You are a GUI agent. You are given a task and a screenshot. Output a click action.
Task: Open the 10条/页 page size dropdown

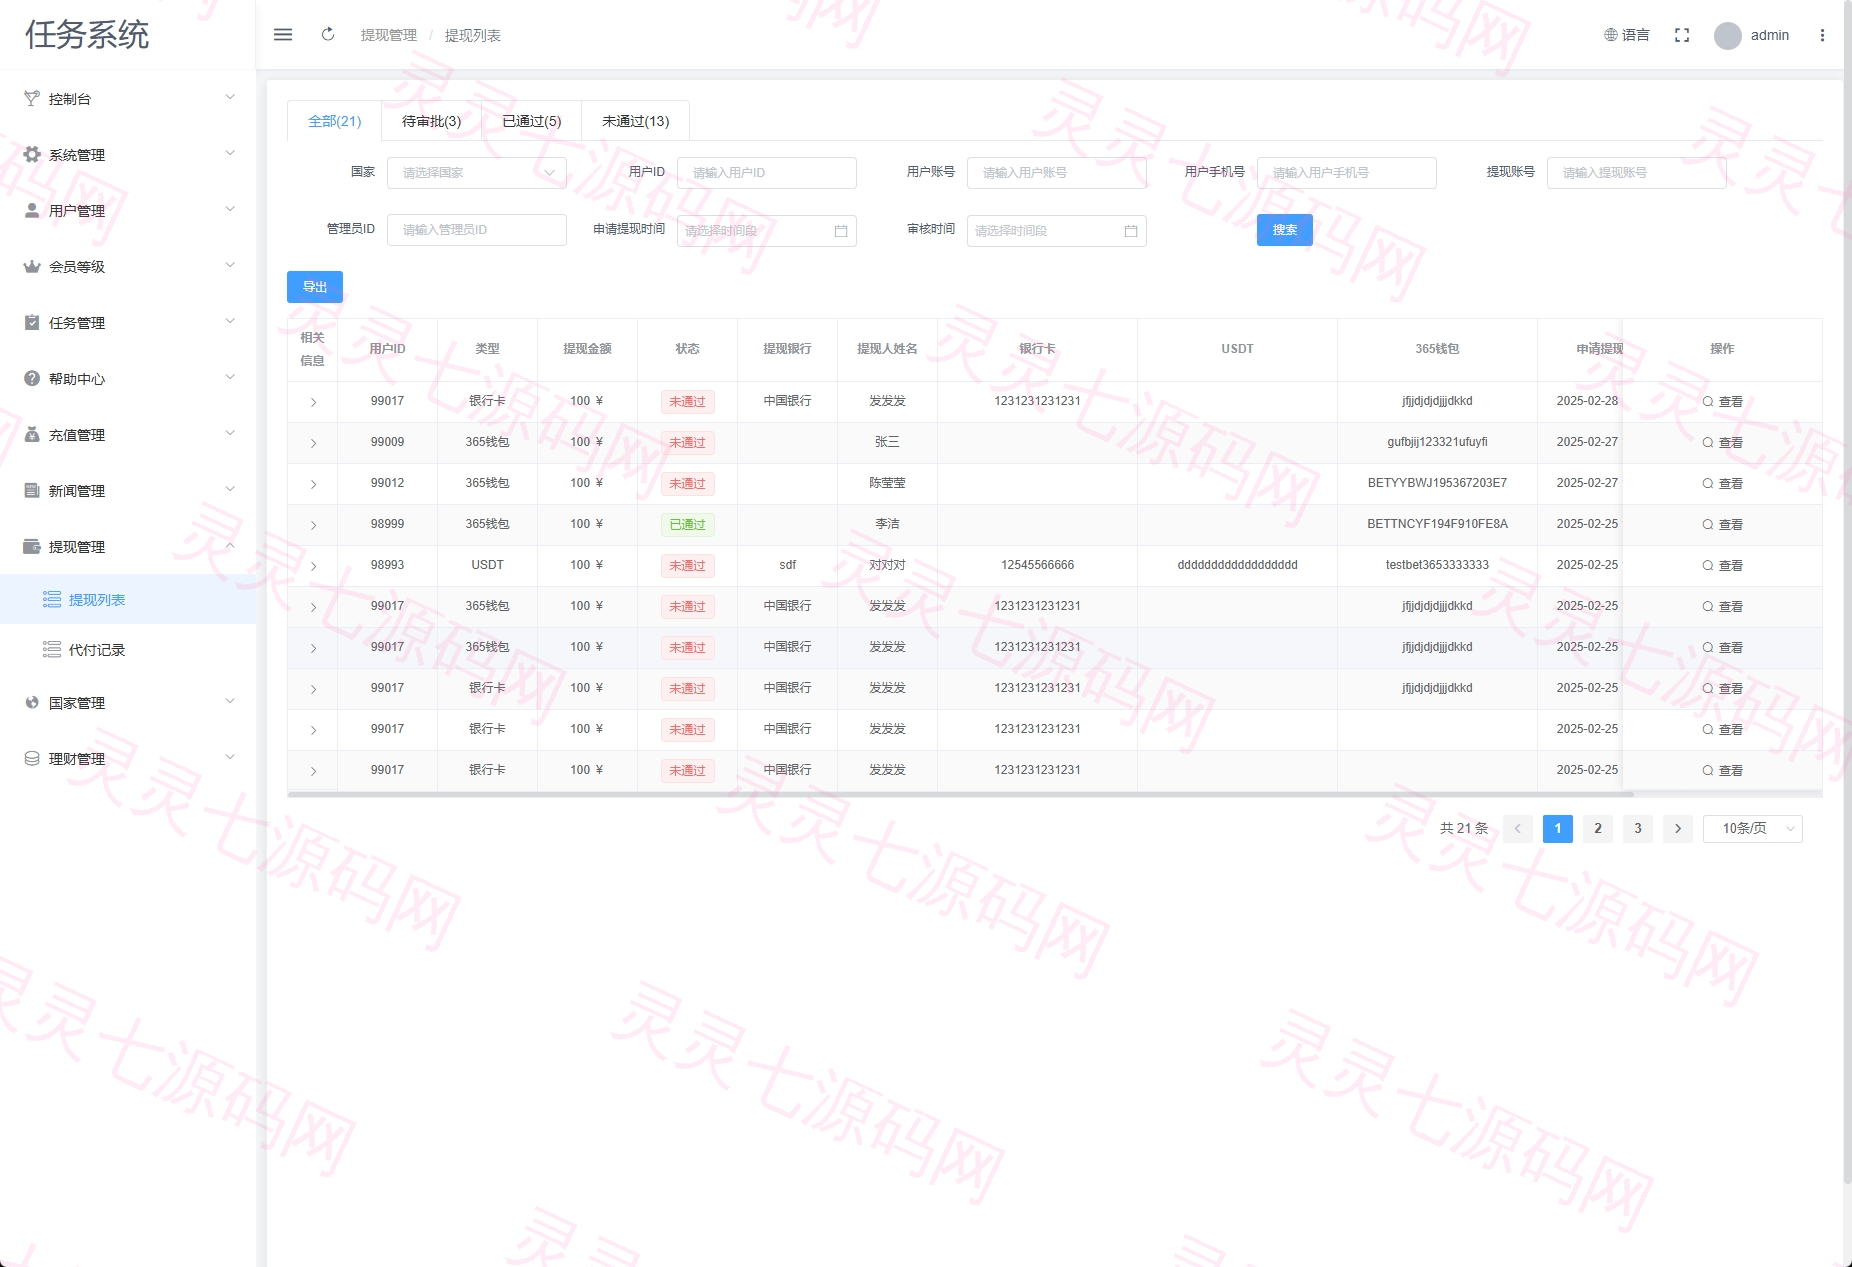tap(1753, 828)
